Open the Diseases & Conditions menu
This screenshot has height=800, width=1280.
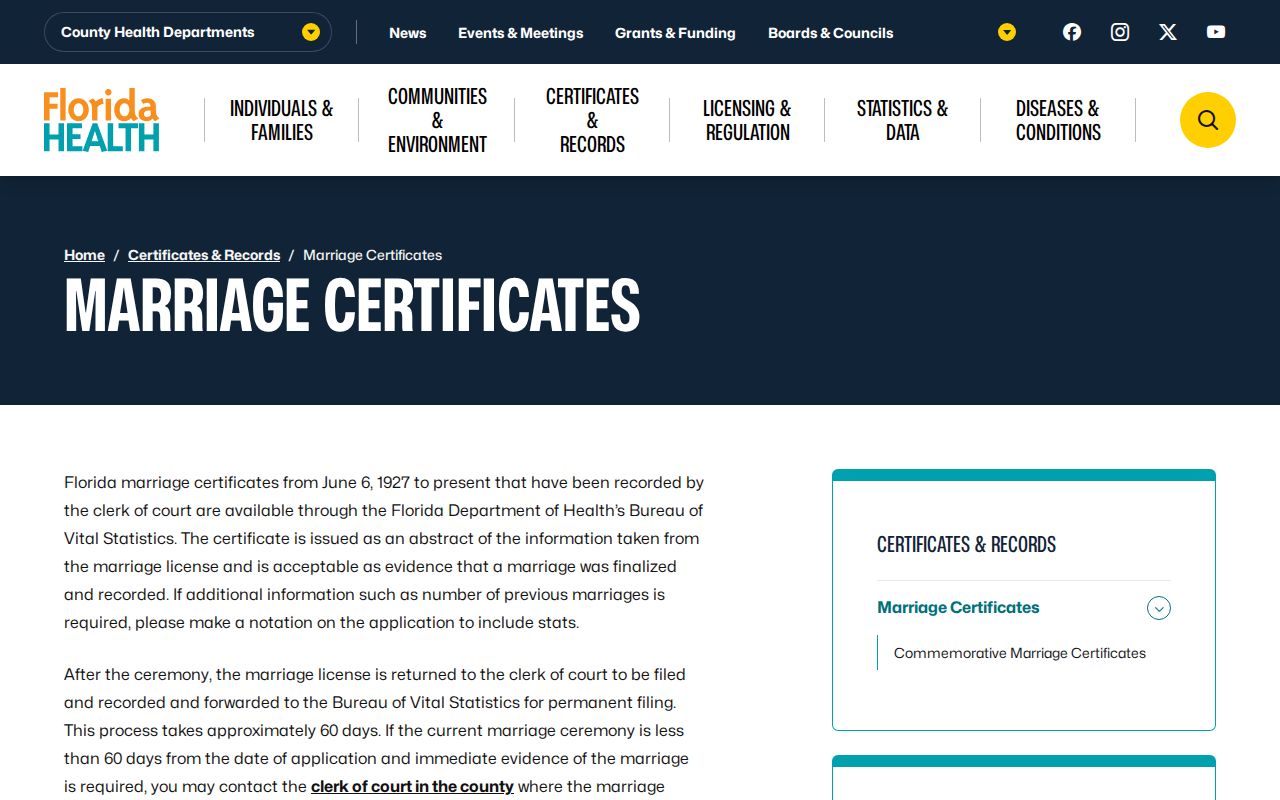[x=1058, y=120]
